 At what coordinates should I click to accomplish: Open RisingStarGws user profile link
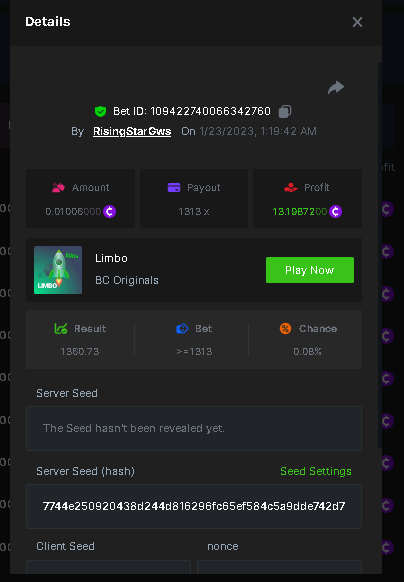[x=132, y=131]
